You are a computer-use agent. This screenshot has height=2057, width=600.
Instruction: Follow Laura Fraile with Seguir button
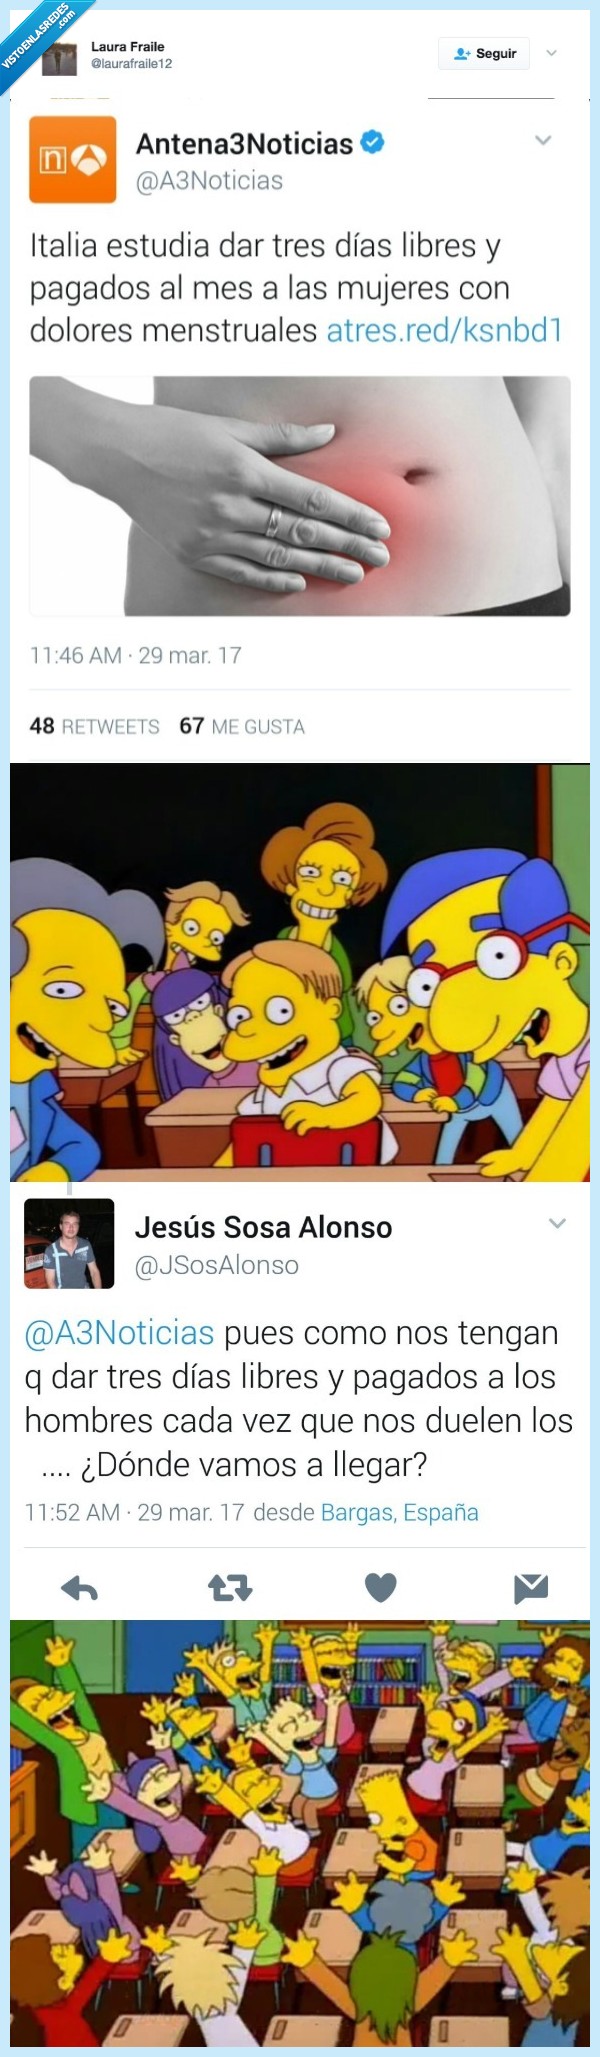coord(484,54)
